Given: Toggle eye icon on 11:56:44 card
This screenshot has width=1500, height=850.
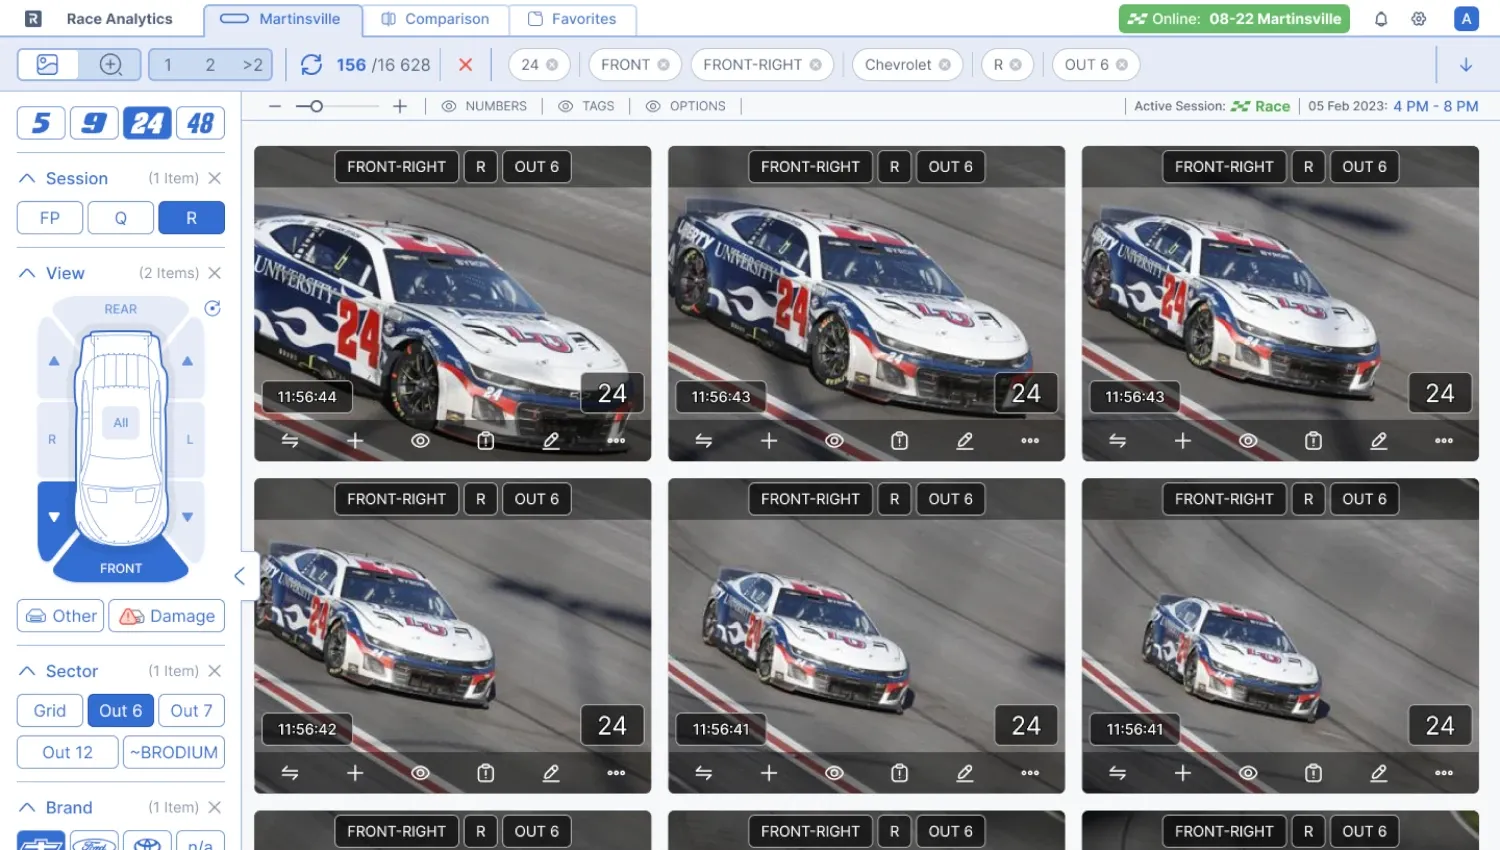Looking at the screenshot, I should tap(420, 441).
